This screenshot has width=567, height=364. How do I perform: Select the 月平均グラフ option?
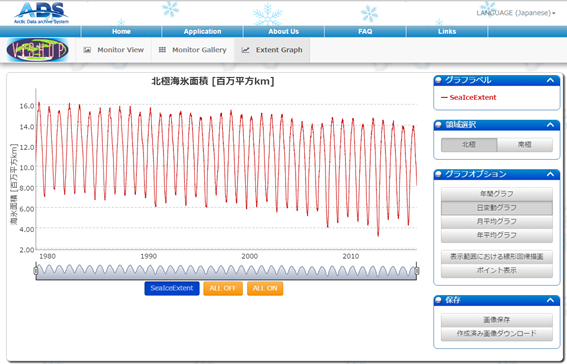(x=497, y=221)
